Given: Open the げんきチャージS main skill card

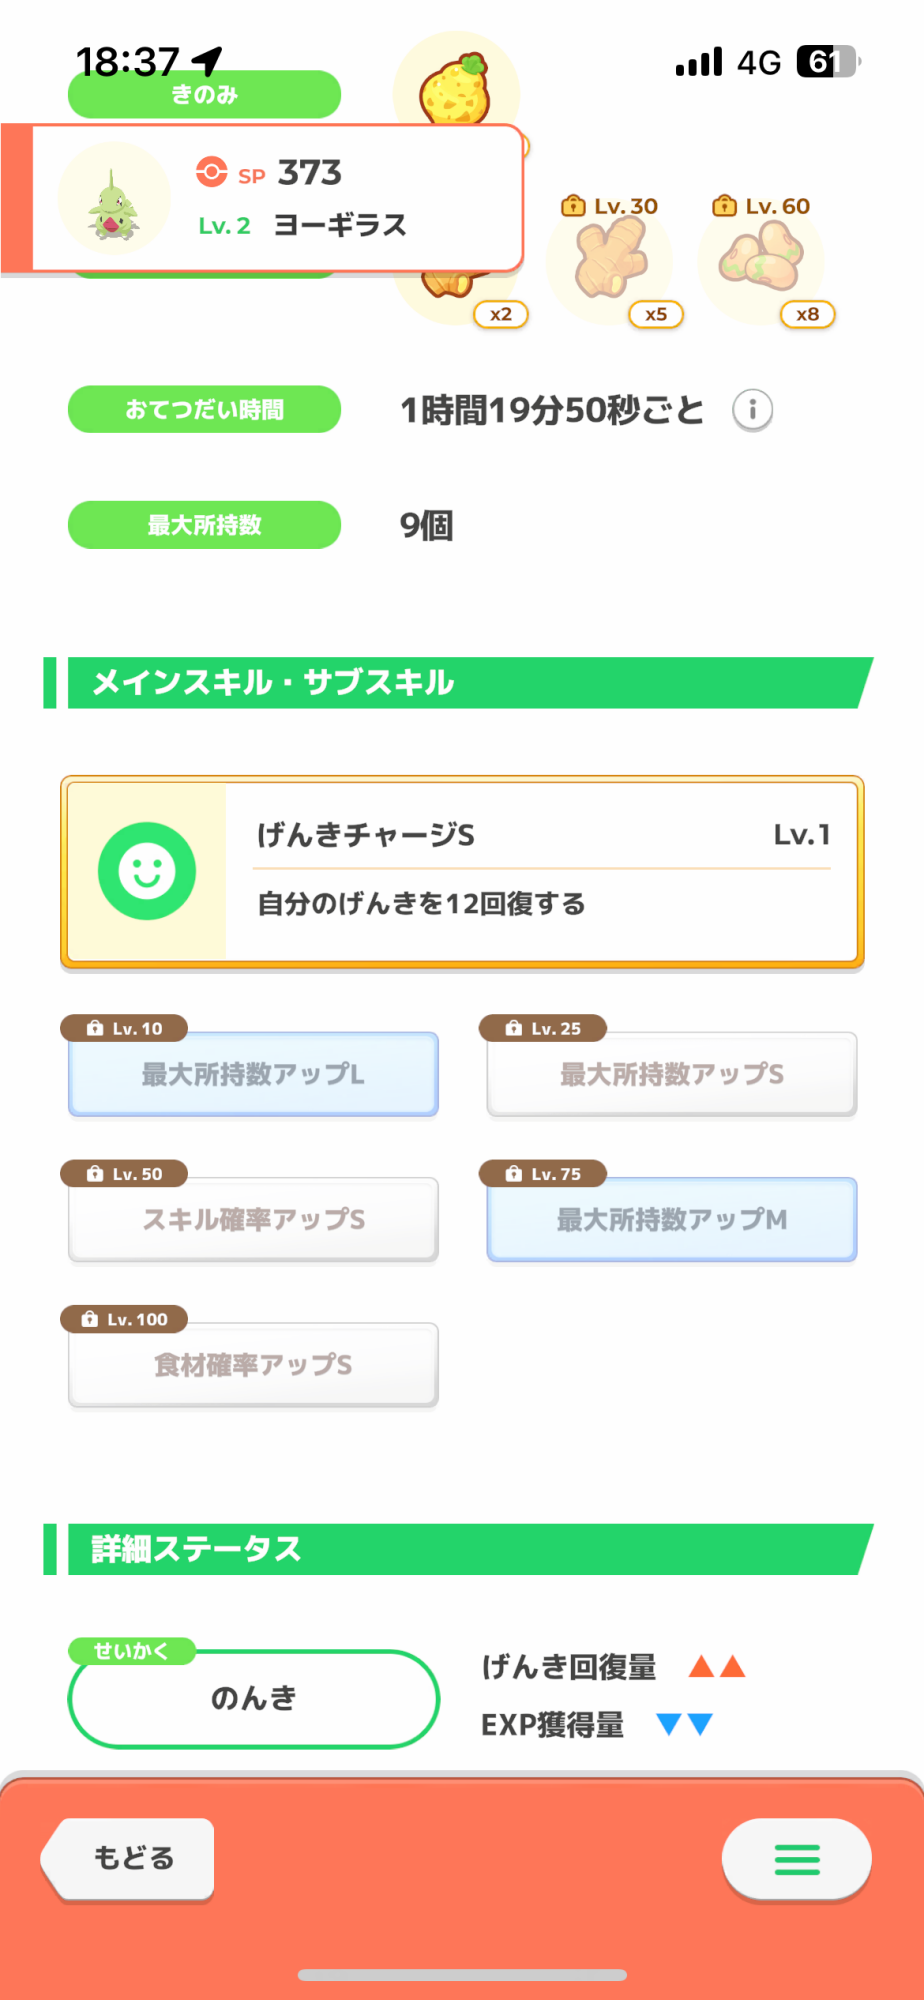Looking at the screenshot, I should point(462,872).
